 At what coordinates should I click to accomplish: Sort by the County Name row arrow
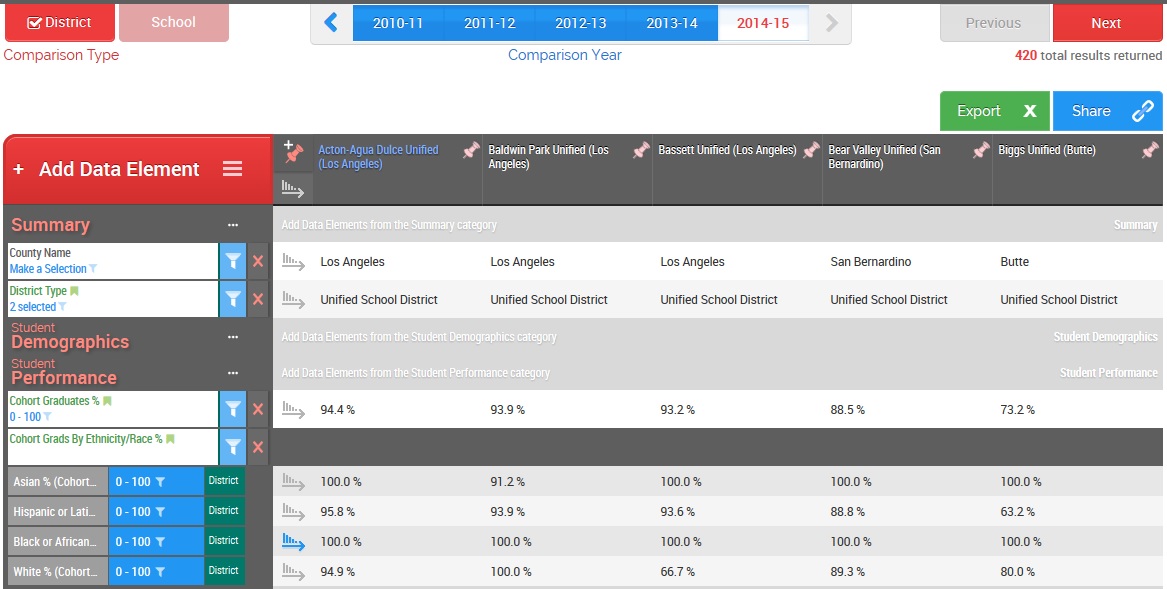coord(293,262)
